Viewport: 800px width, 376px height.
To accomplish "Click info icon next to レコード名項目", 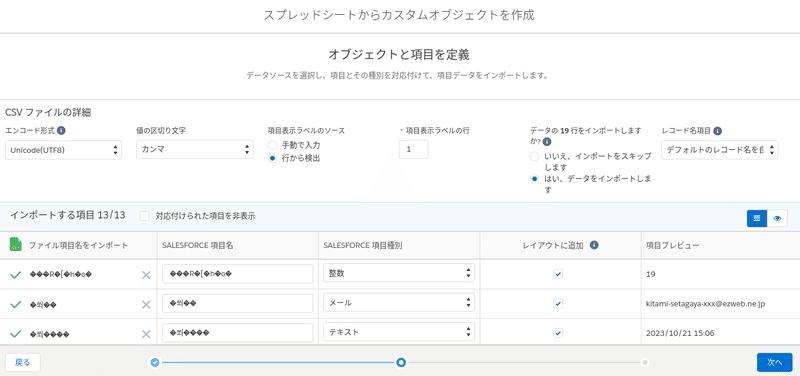I will tap(718, 131).
